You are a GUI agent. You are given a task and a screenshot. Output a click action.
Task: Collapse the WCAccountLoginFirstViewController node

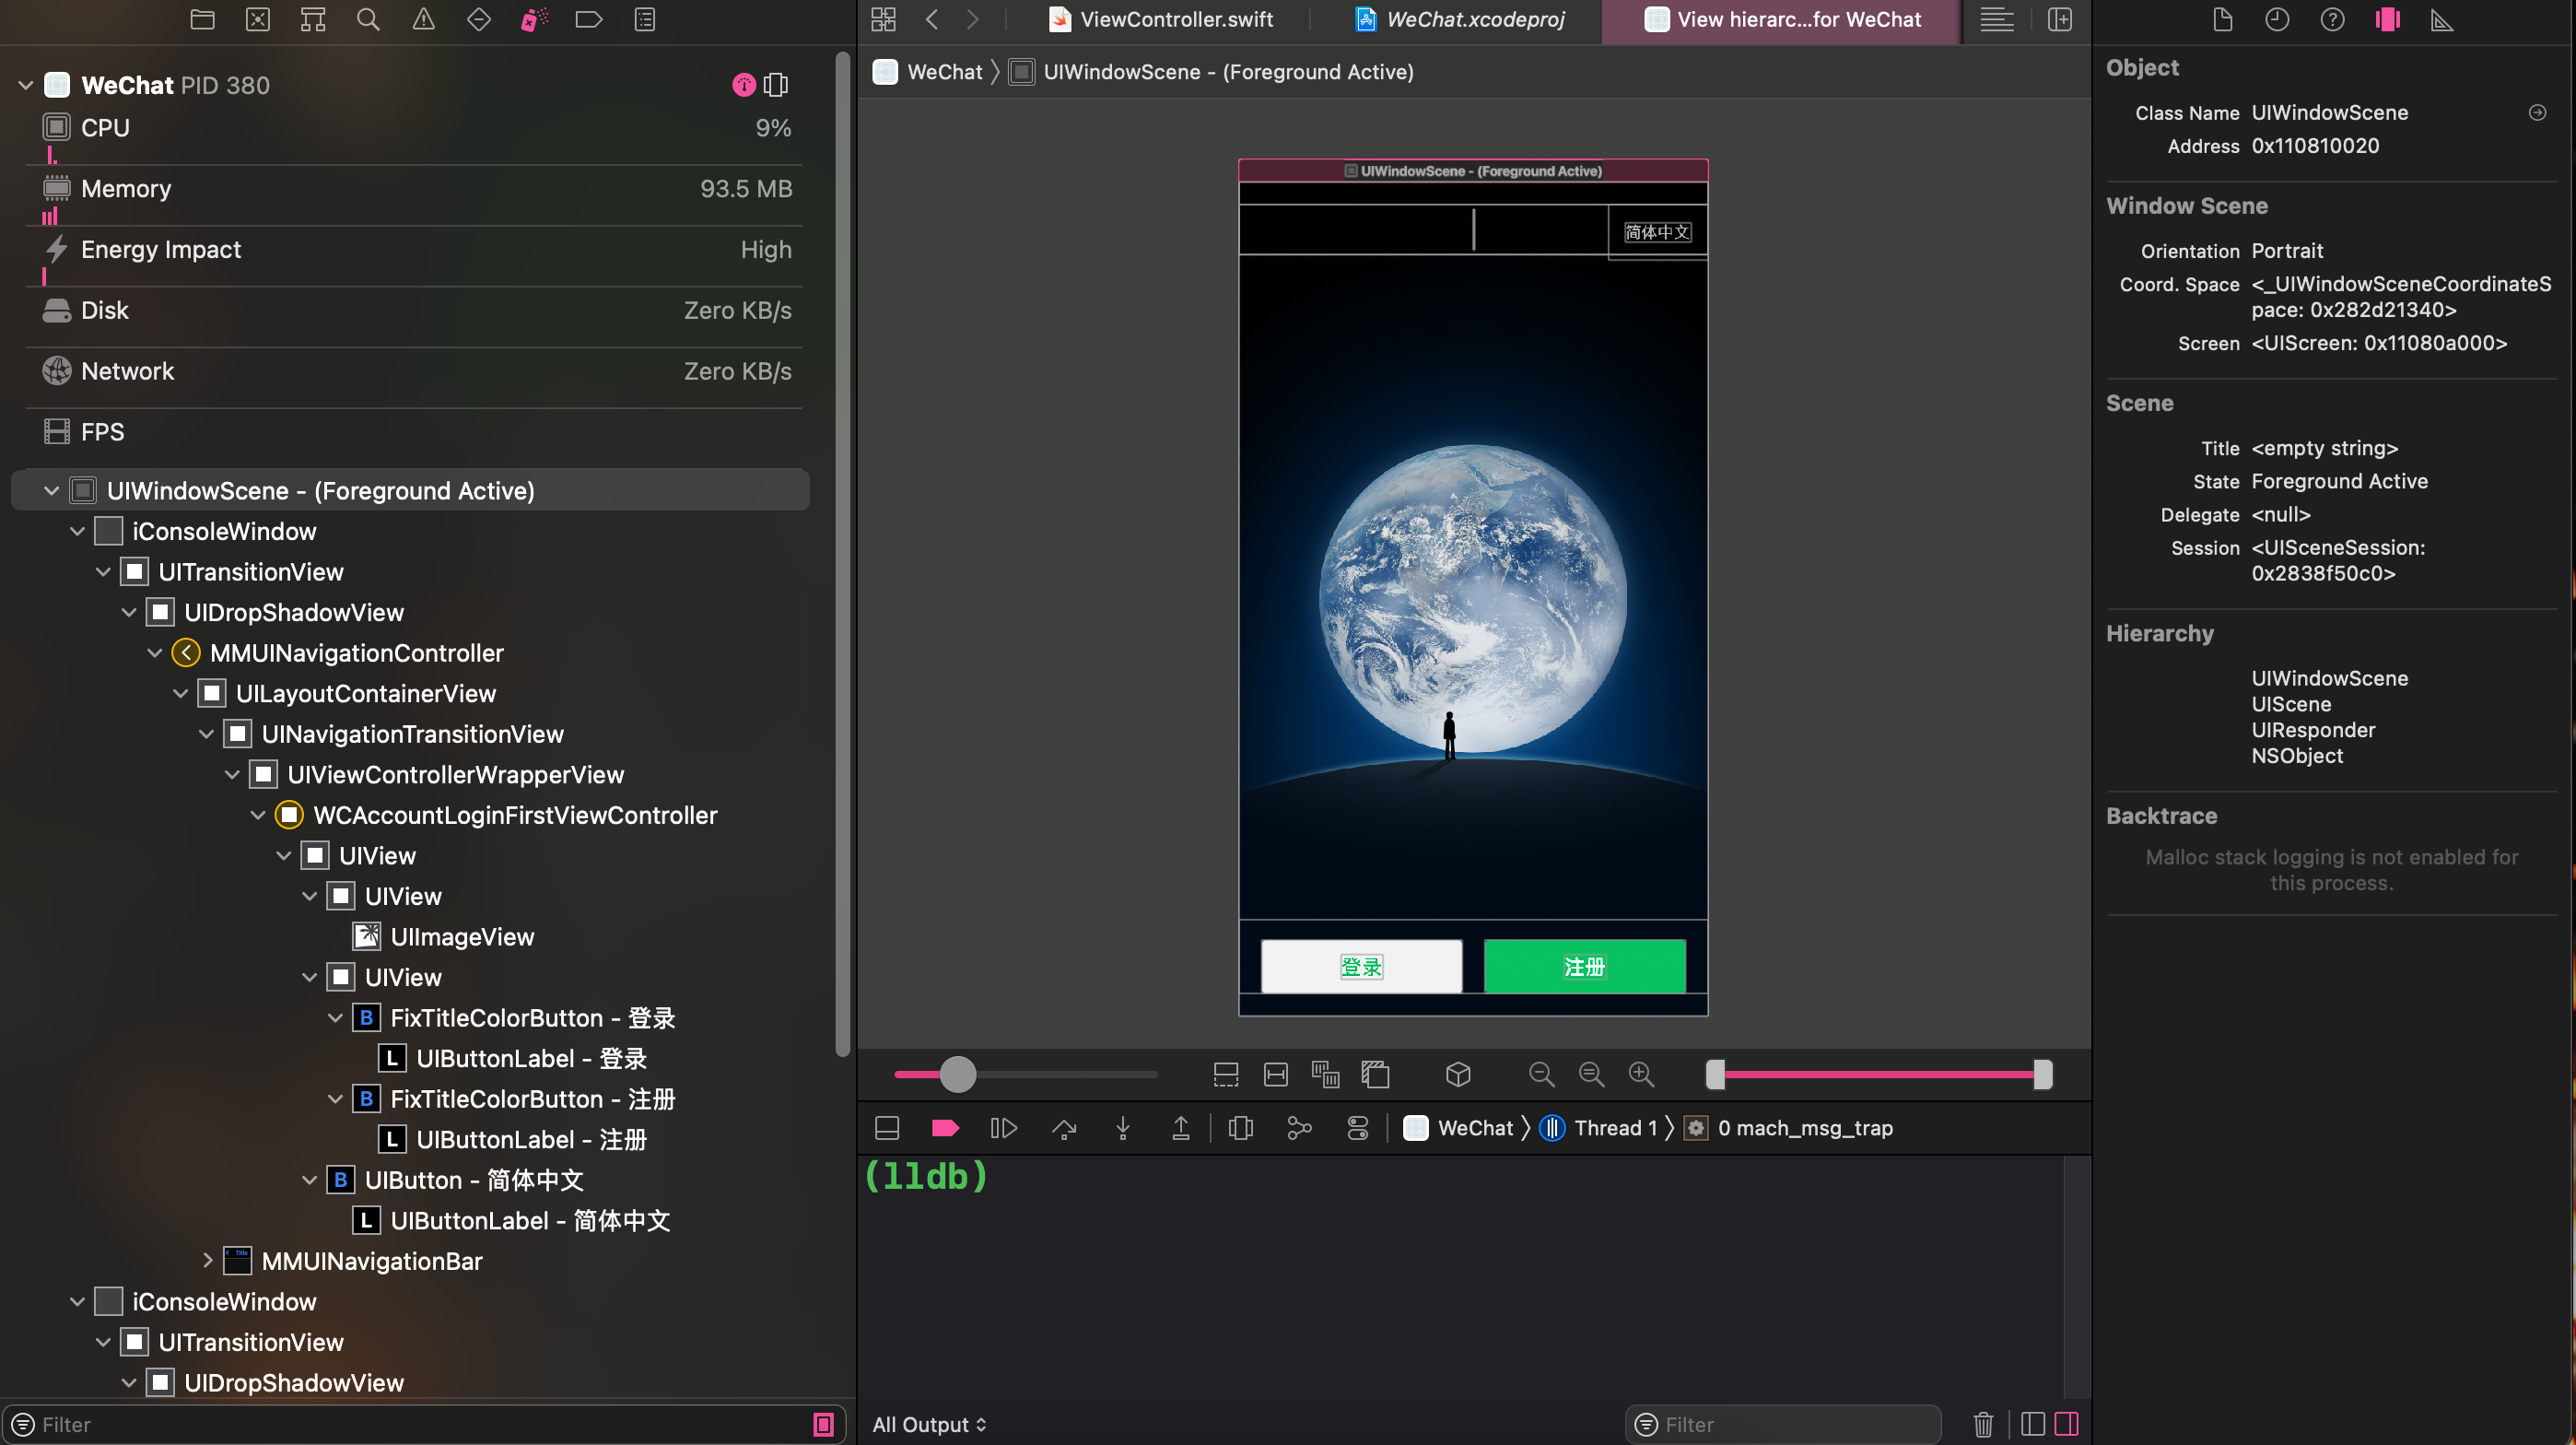[x=257, y=814]
